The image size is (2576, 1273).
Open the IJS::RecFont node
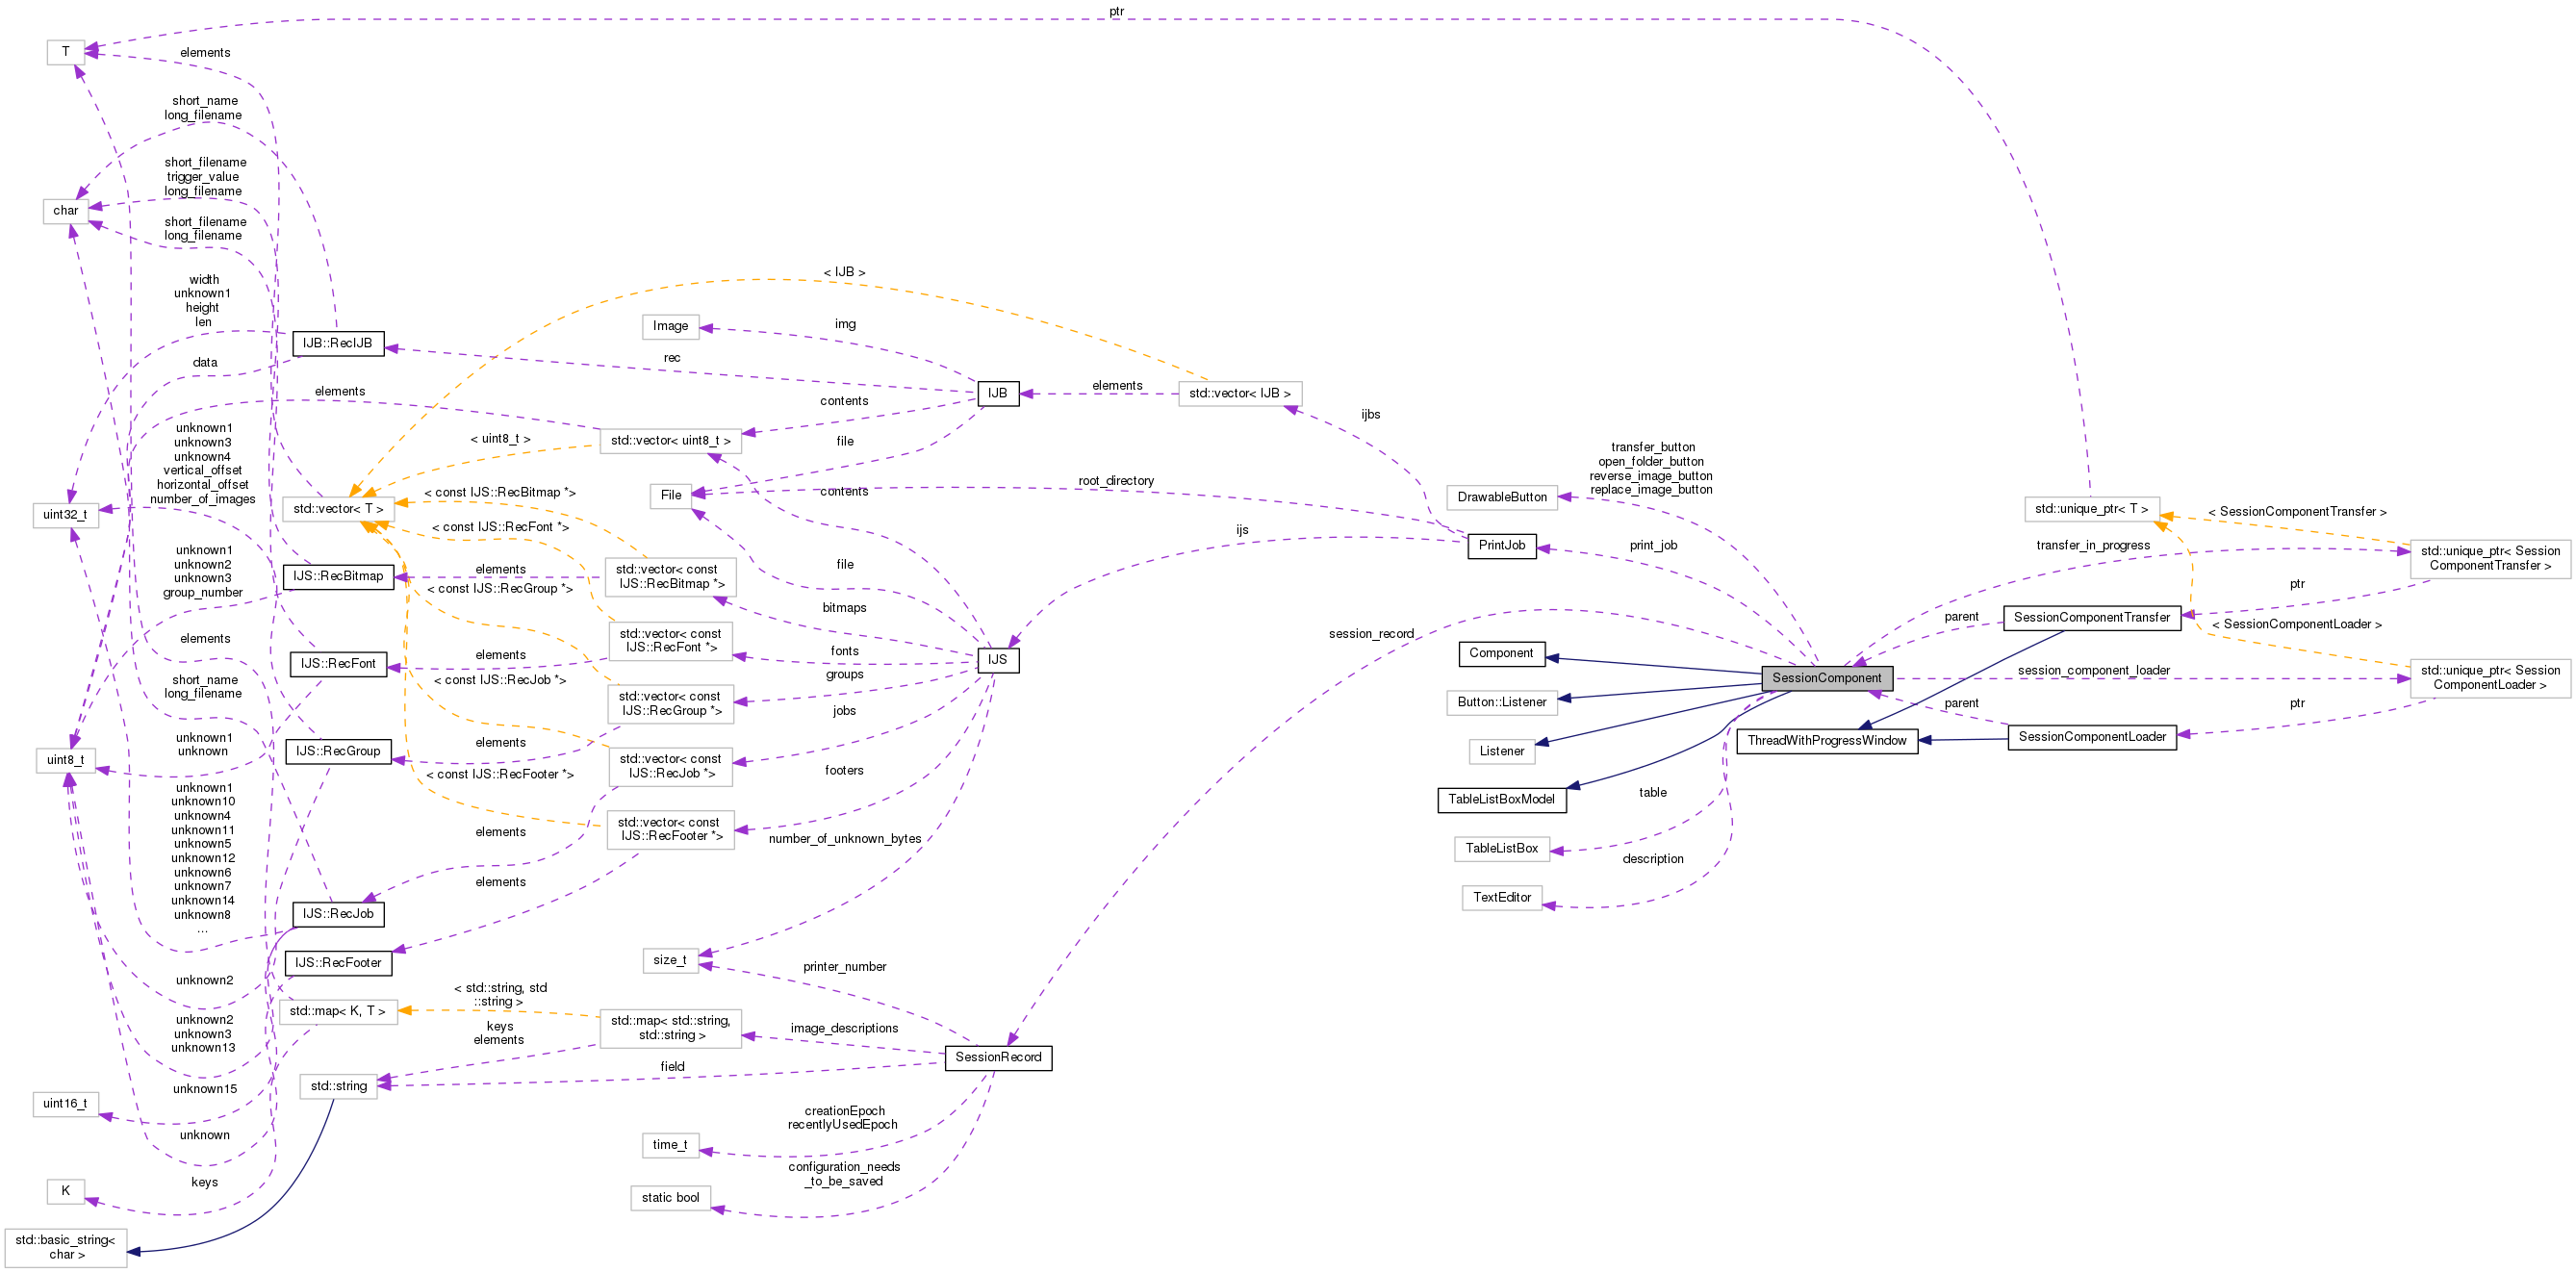click(338, 663)
